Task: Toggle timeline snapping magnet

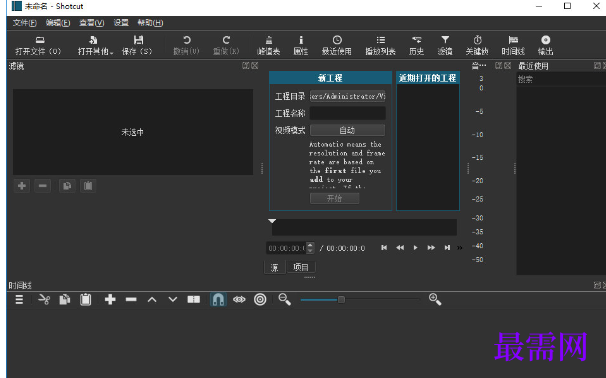Action: click(218, 300)
